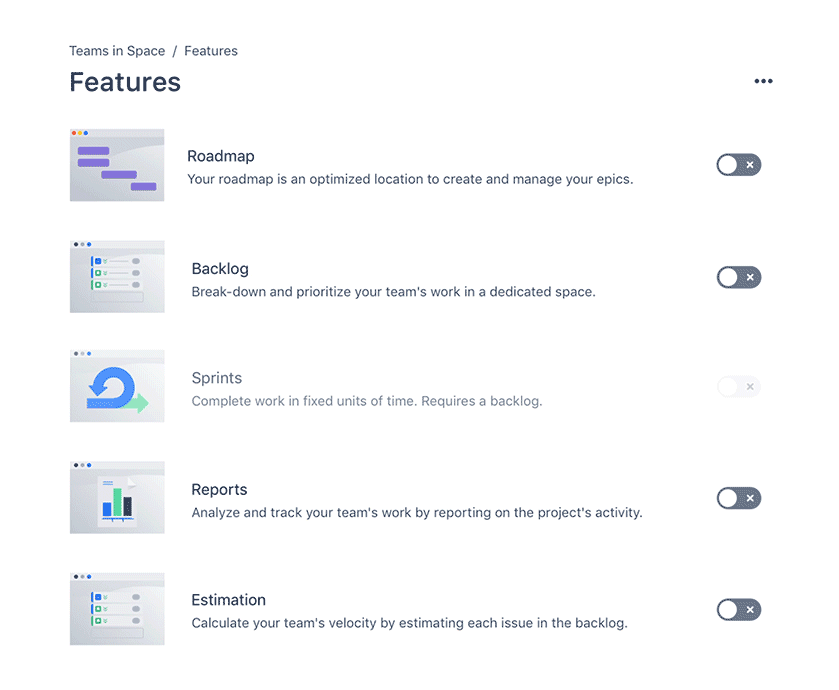
Task: Click the Reports bar chart illustration
Action: point(117,497)
